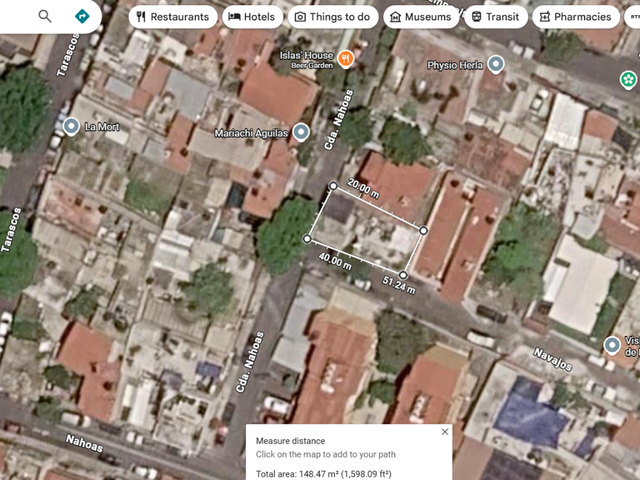Click the 20.00 m distance label
The image size is (640, 480).
tap(363, 189)
